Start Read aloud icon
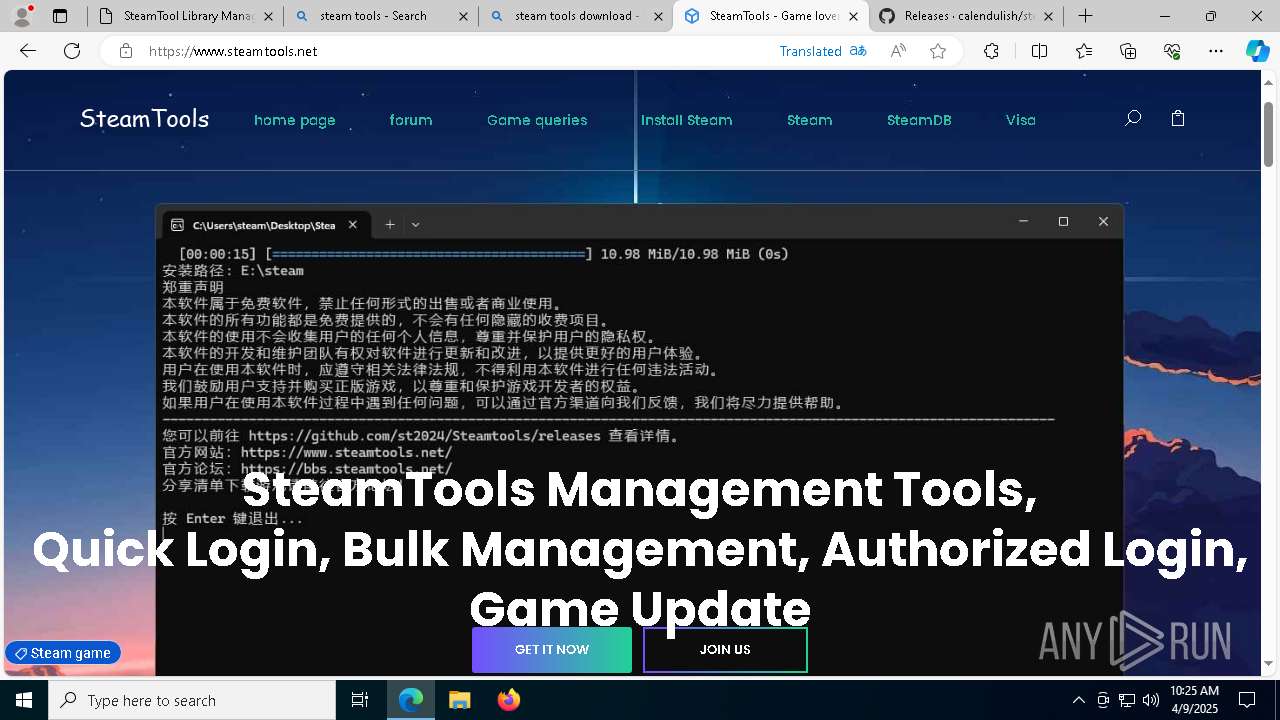The height and width of the screenshot is (720, 1280). click(898, 51)
